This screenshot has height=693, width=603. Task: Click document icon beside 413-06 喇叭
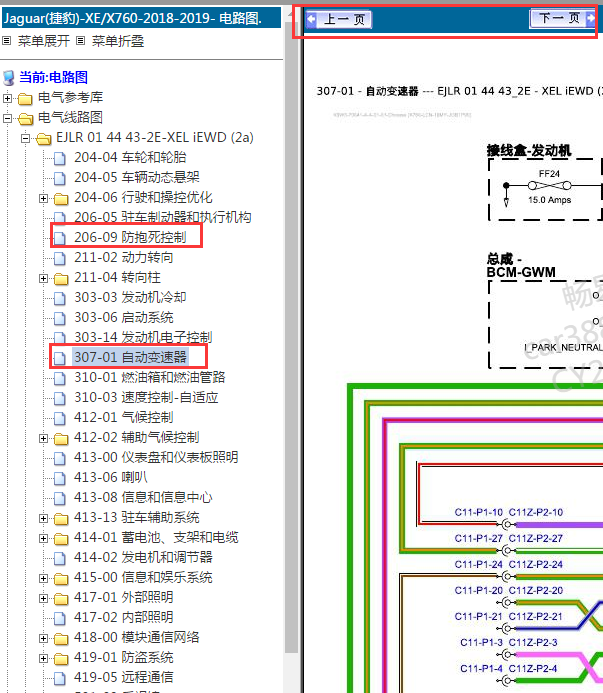pyautogui.click(x=60, y=478)
